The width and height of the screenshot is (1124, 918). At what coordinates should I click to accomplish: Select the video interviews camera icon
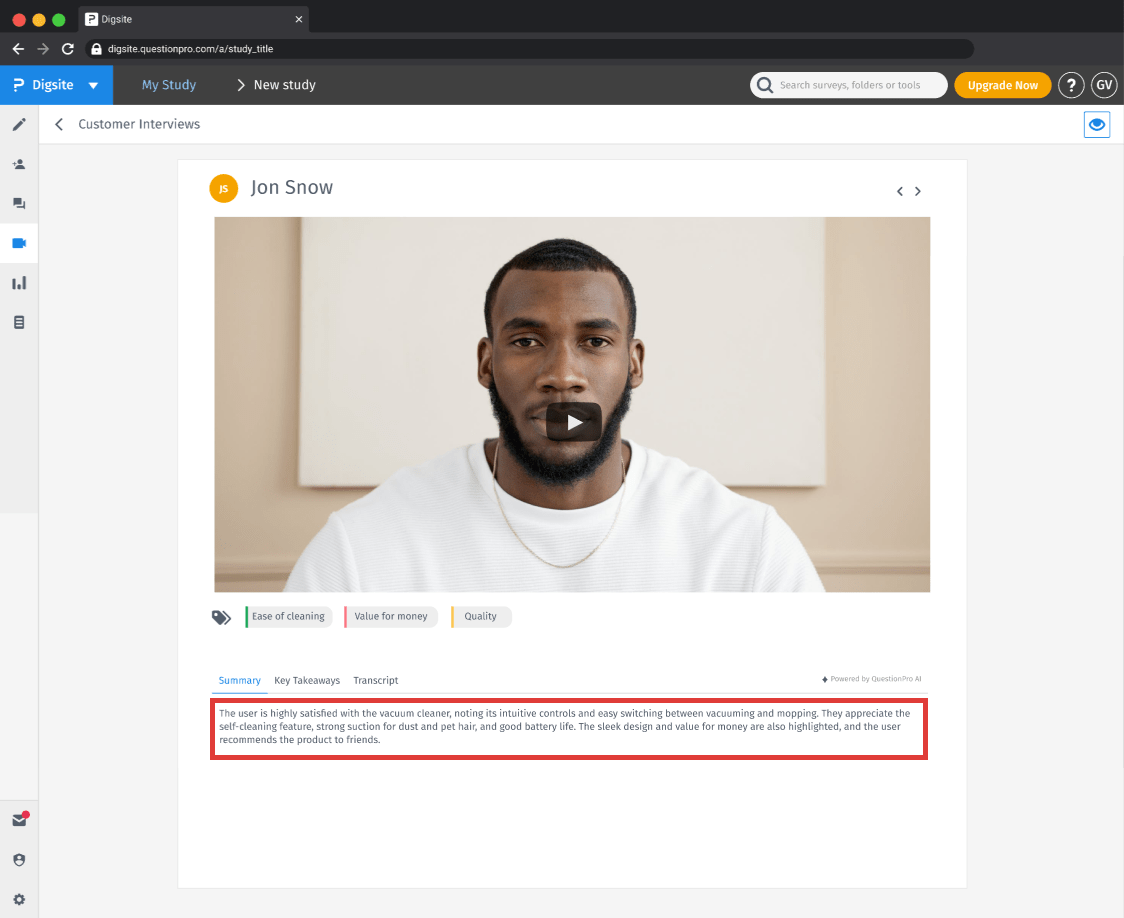[x=19, y=242]
